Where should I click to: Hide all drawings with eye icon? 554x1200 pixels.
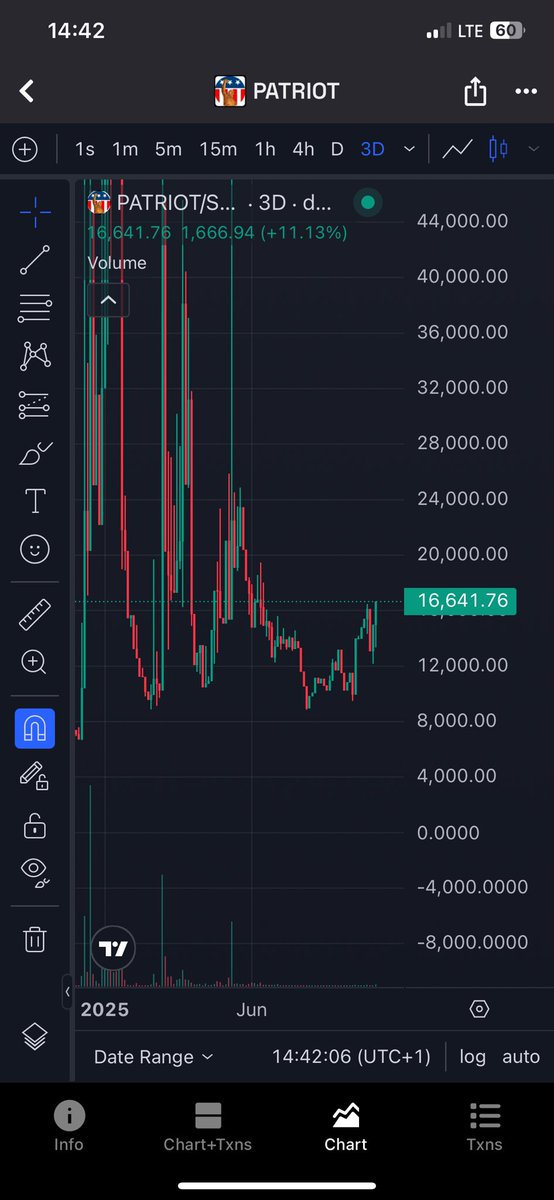pos(35,874)
